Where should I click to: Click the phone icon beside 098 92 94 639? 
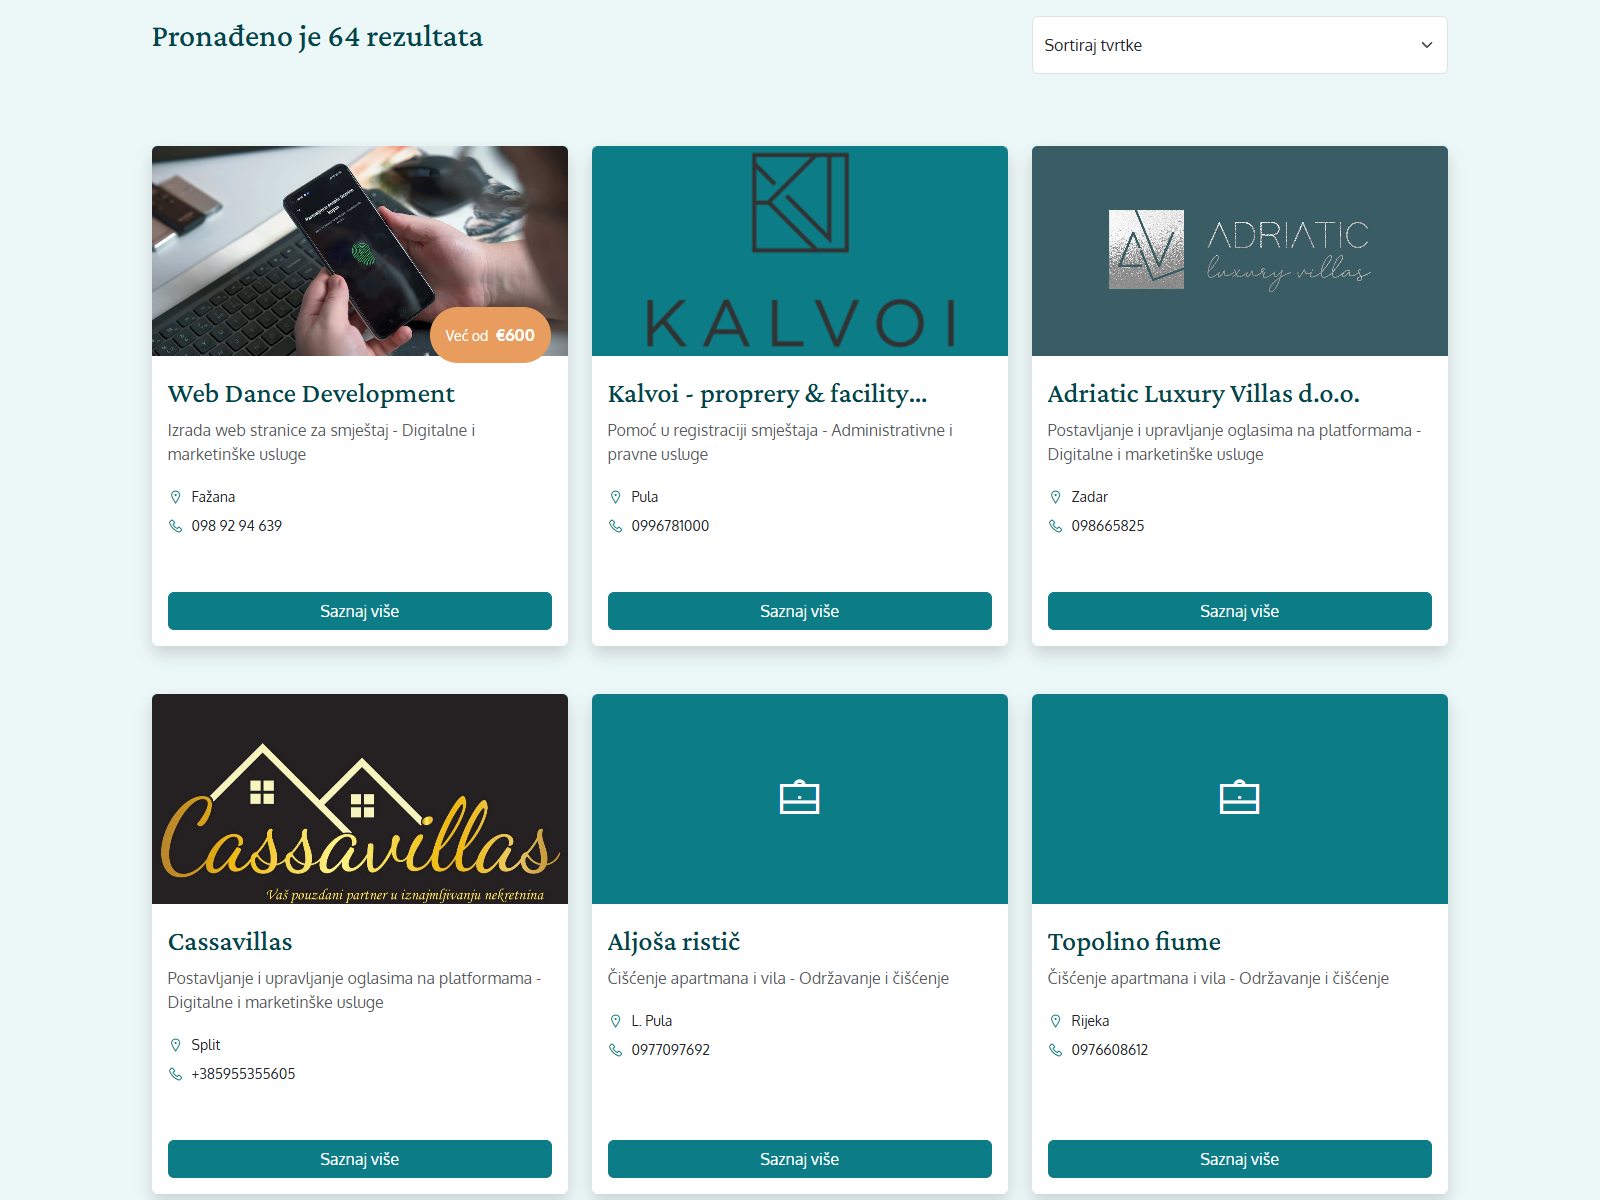click(x=176, y=526)
